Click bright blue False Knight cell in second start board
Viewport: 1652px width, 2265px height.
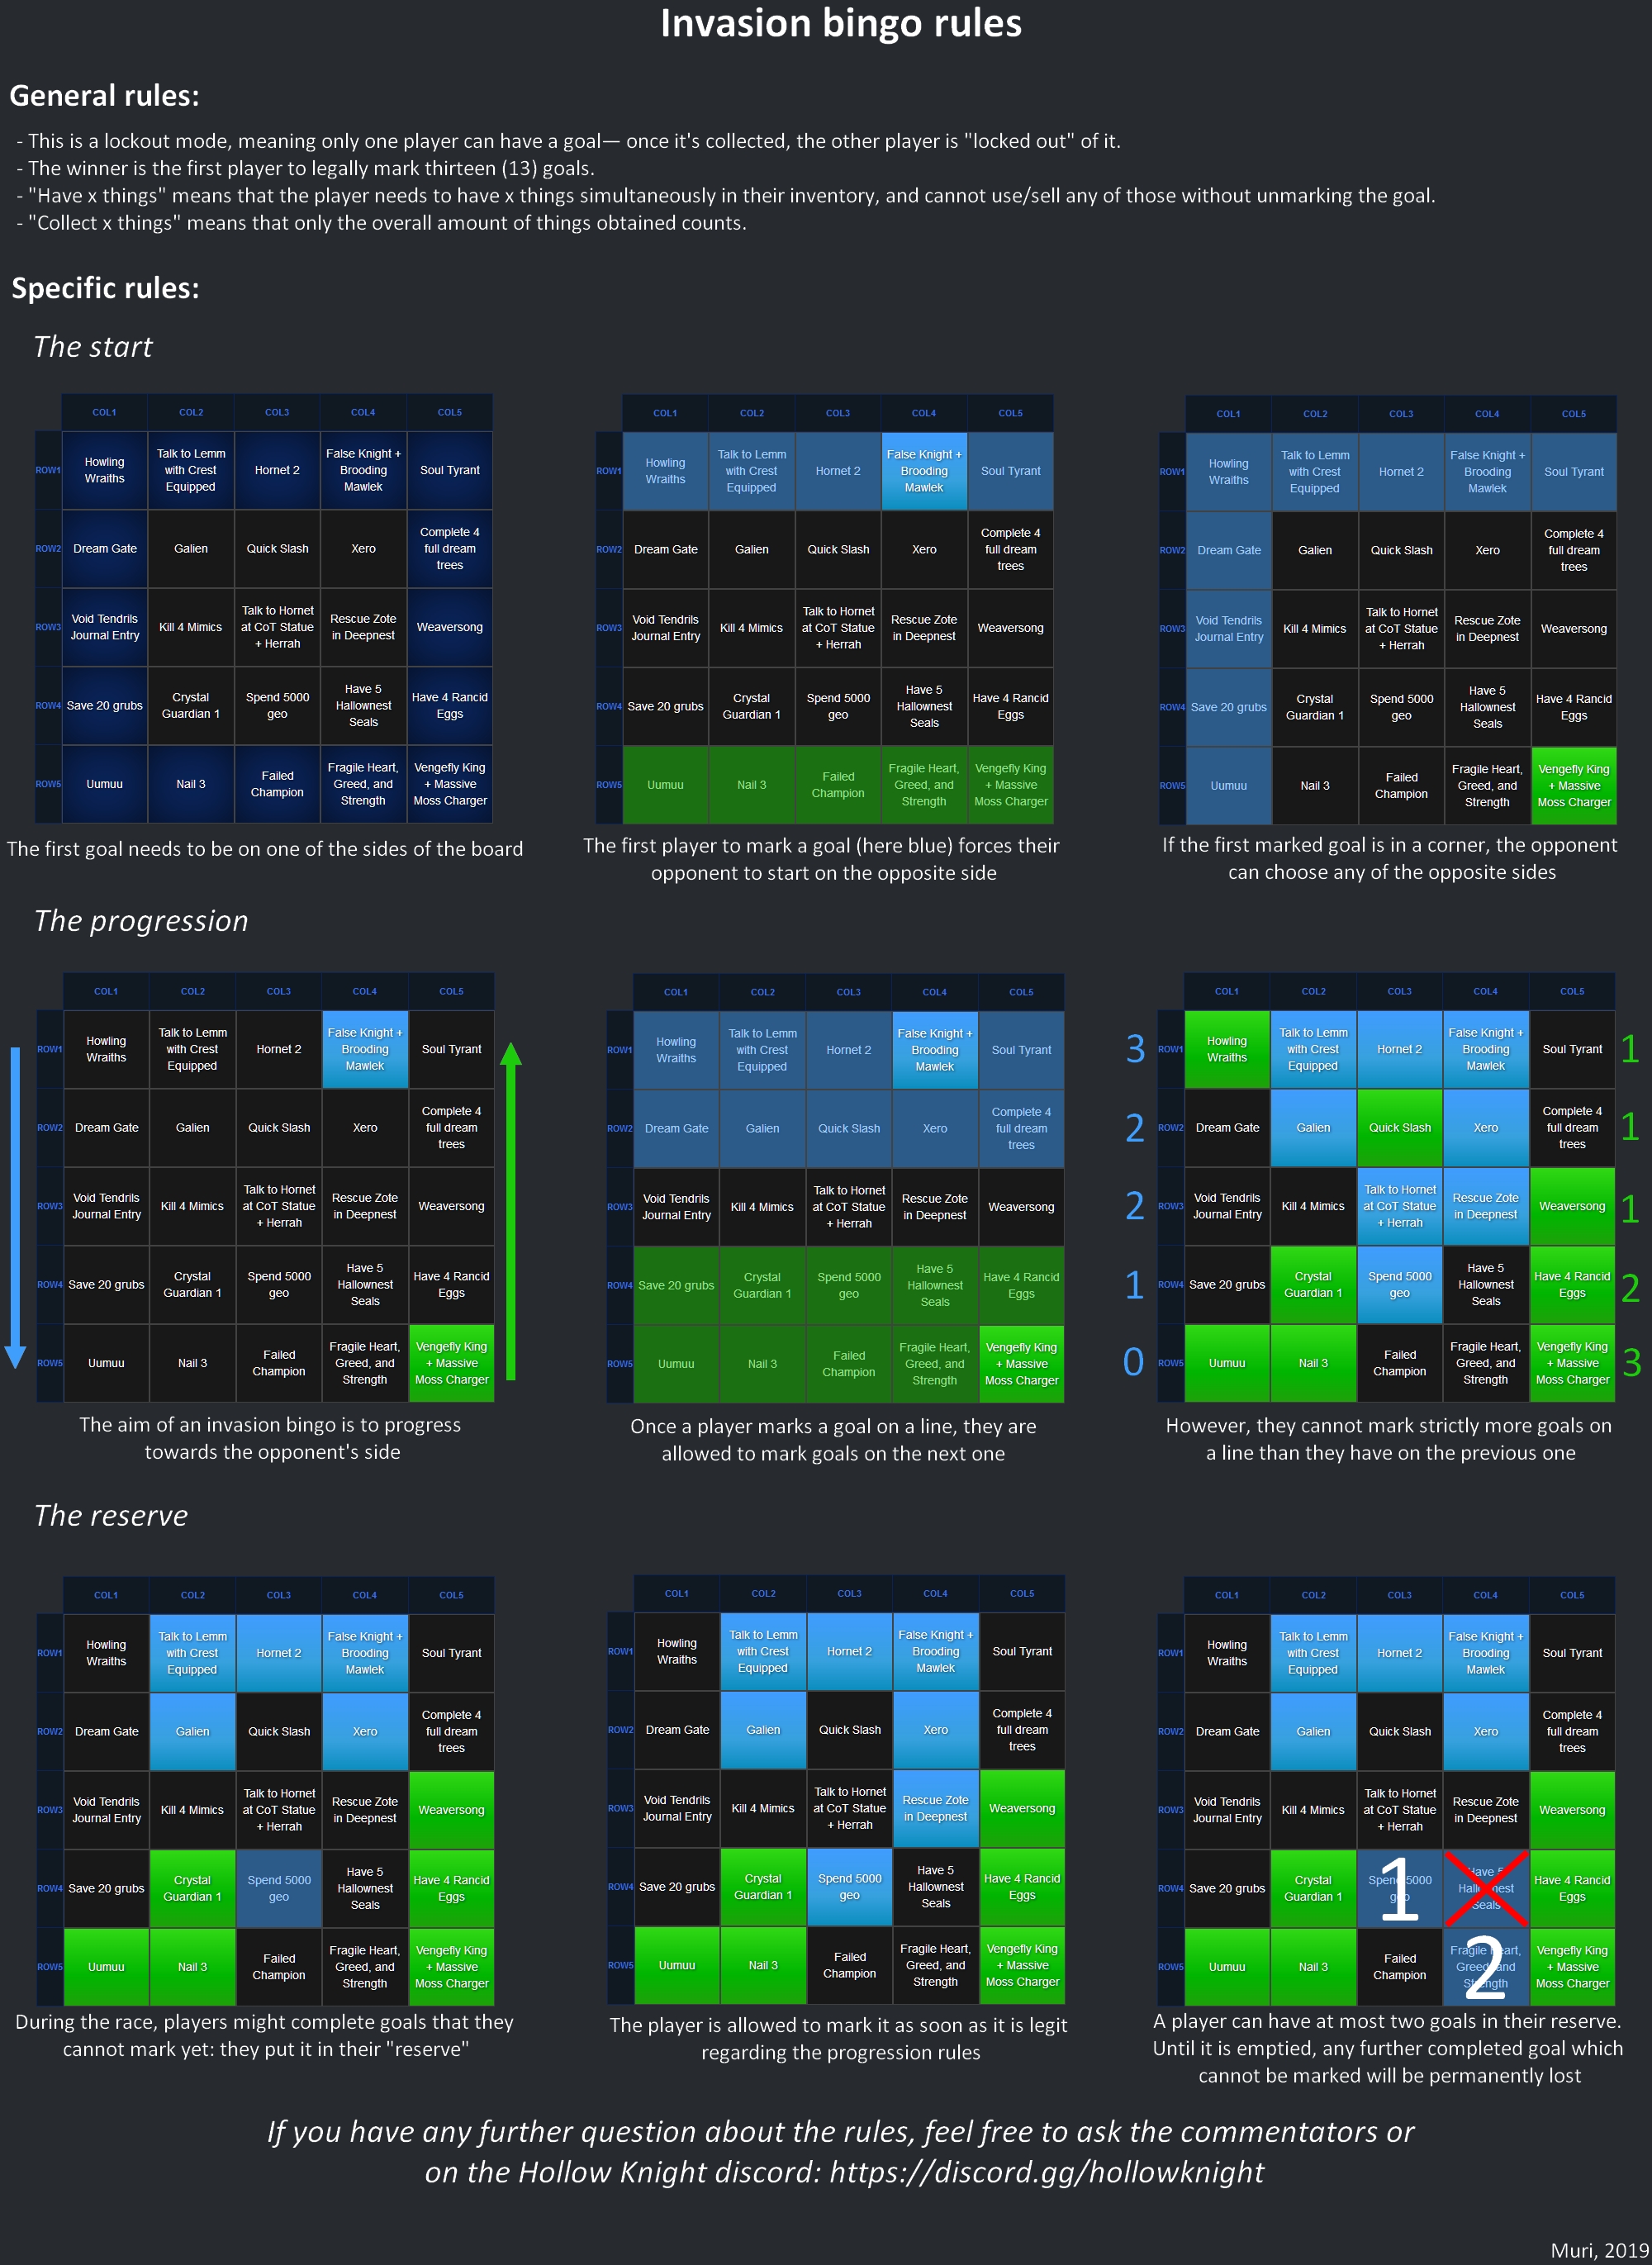pyautogui.click(x=924, y=471)
